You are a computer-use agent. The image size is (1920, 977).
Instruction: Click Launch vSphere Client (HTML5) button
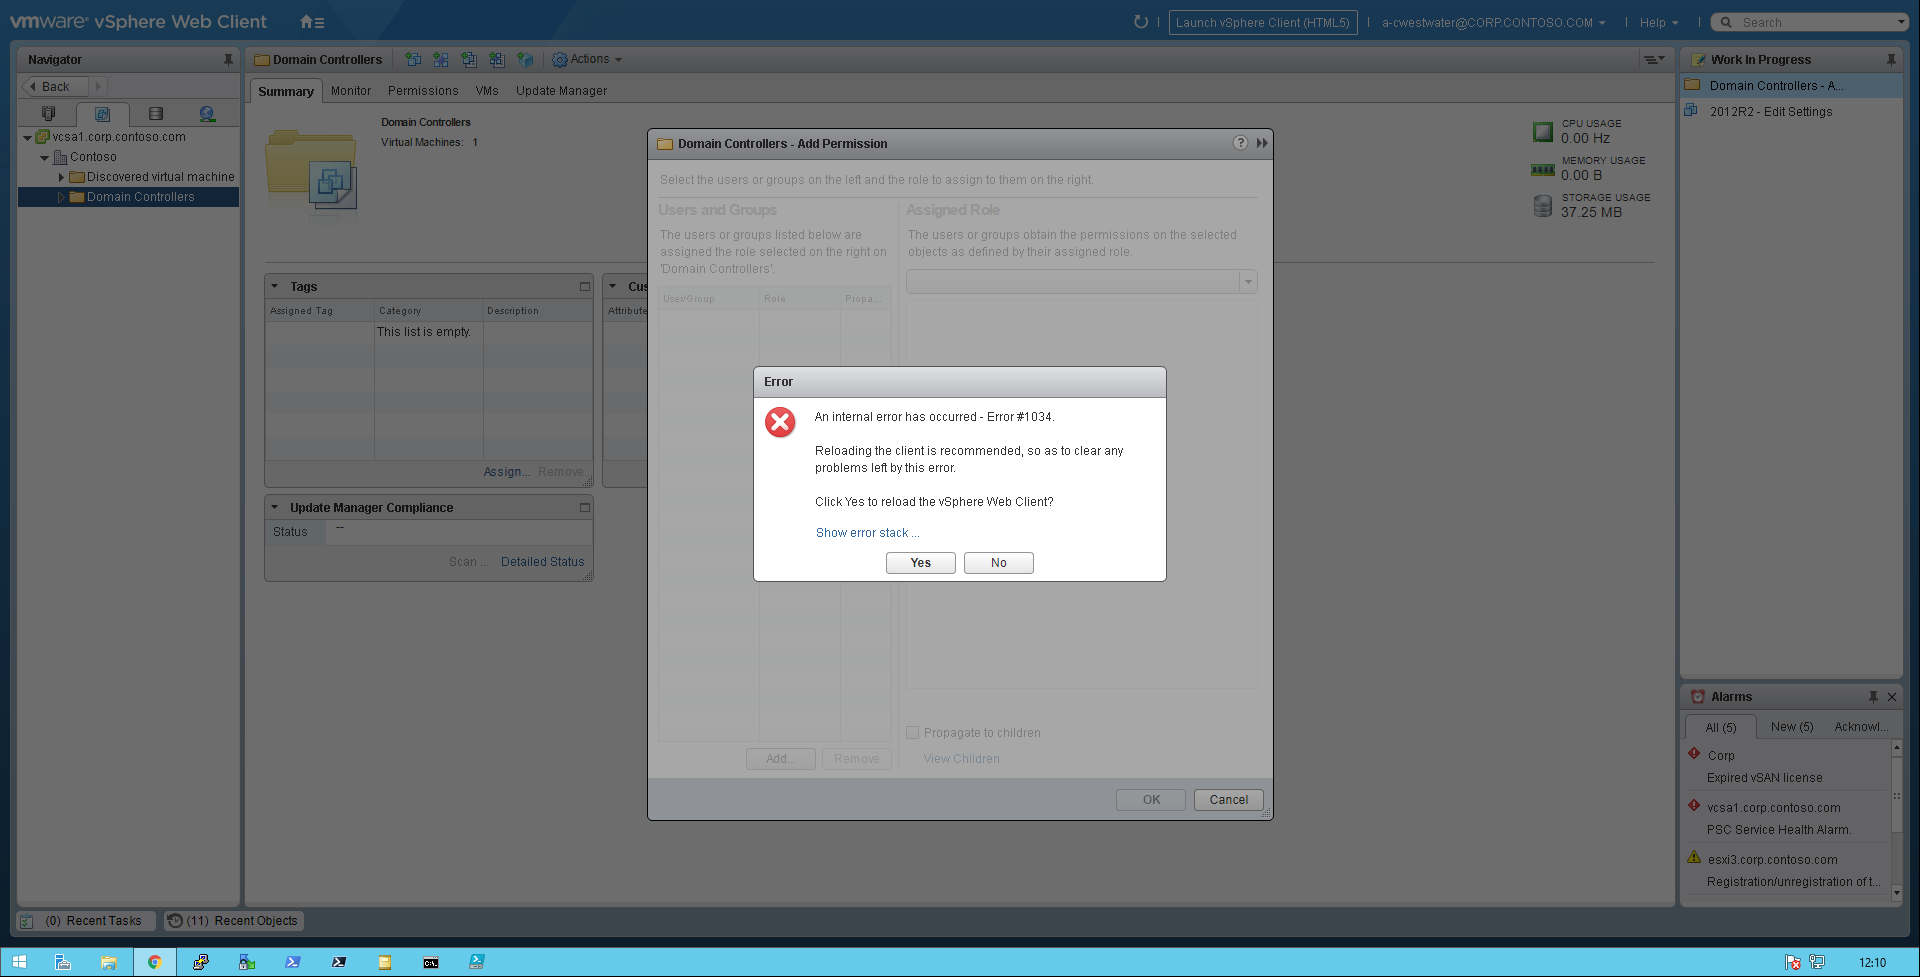[1263, 22]
